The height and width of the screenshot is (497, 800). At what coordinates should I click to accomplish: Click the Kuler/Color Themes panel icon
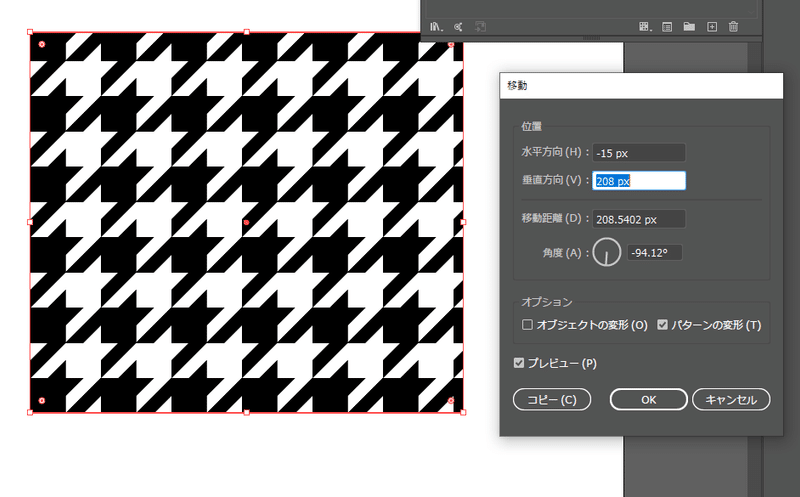[458, 27]
